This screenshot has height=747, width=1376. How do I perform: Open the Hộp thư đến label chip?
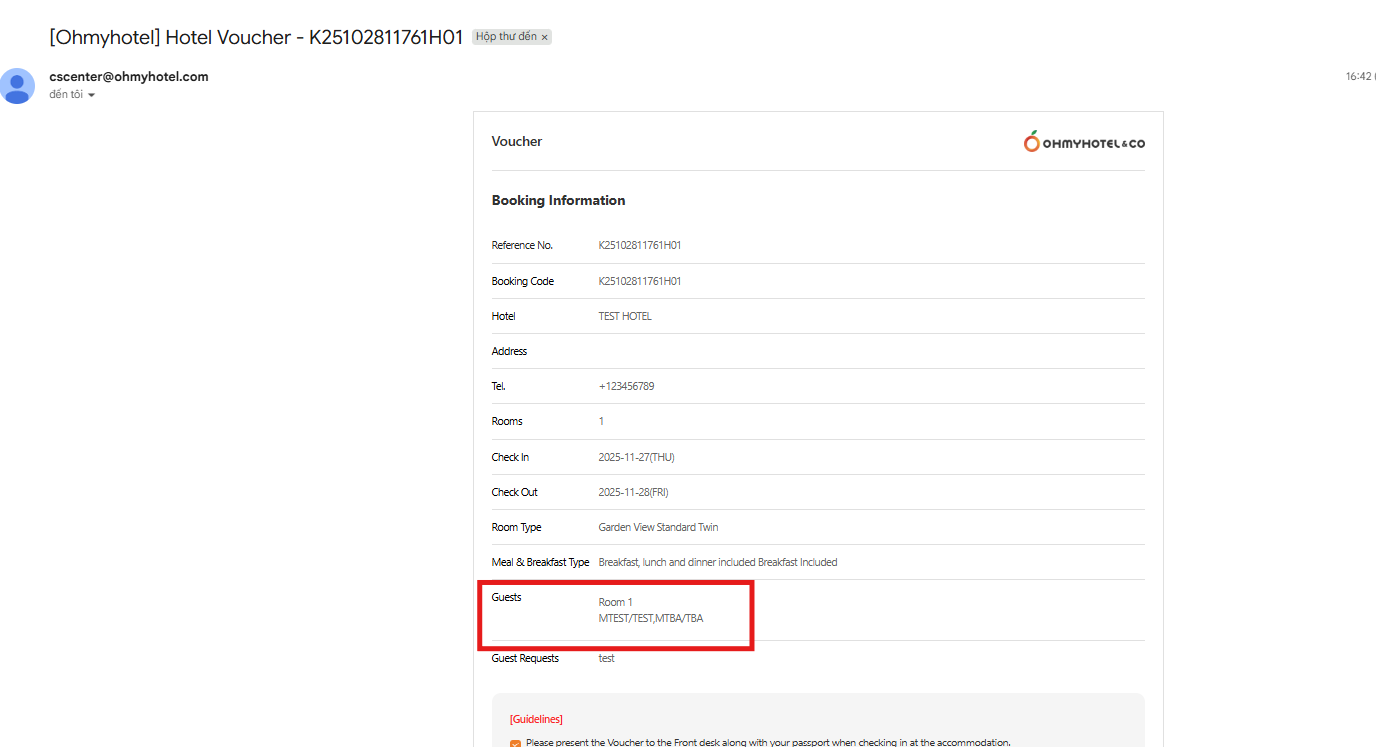click(506, 37)
